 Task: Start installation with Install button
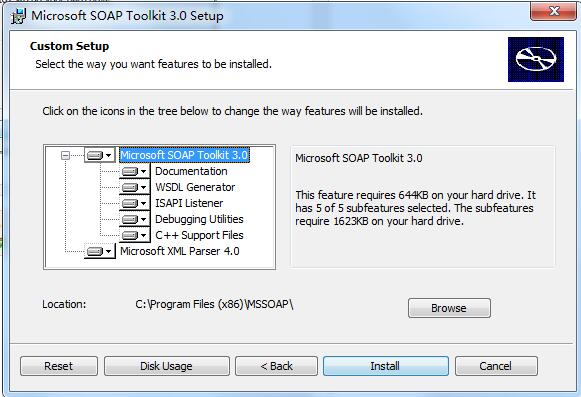386,366
